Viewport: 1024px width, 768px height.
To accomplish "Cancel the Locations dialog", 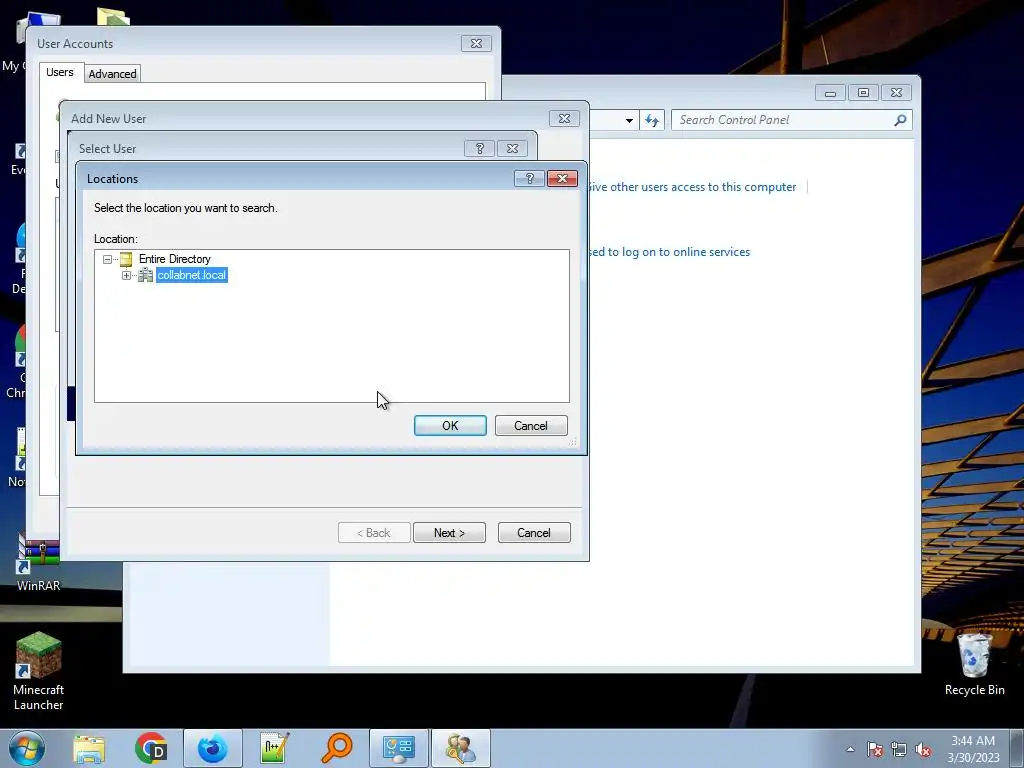I will pyautogui.click(x=531, y=426).
